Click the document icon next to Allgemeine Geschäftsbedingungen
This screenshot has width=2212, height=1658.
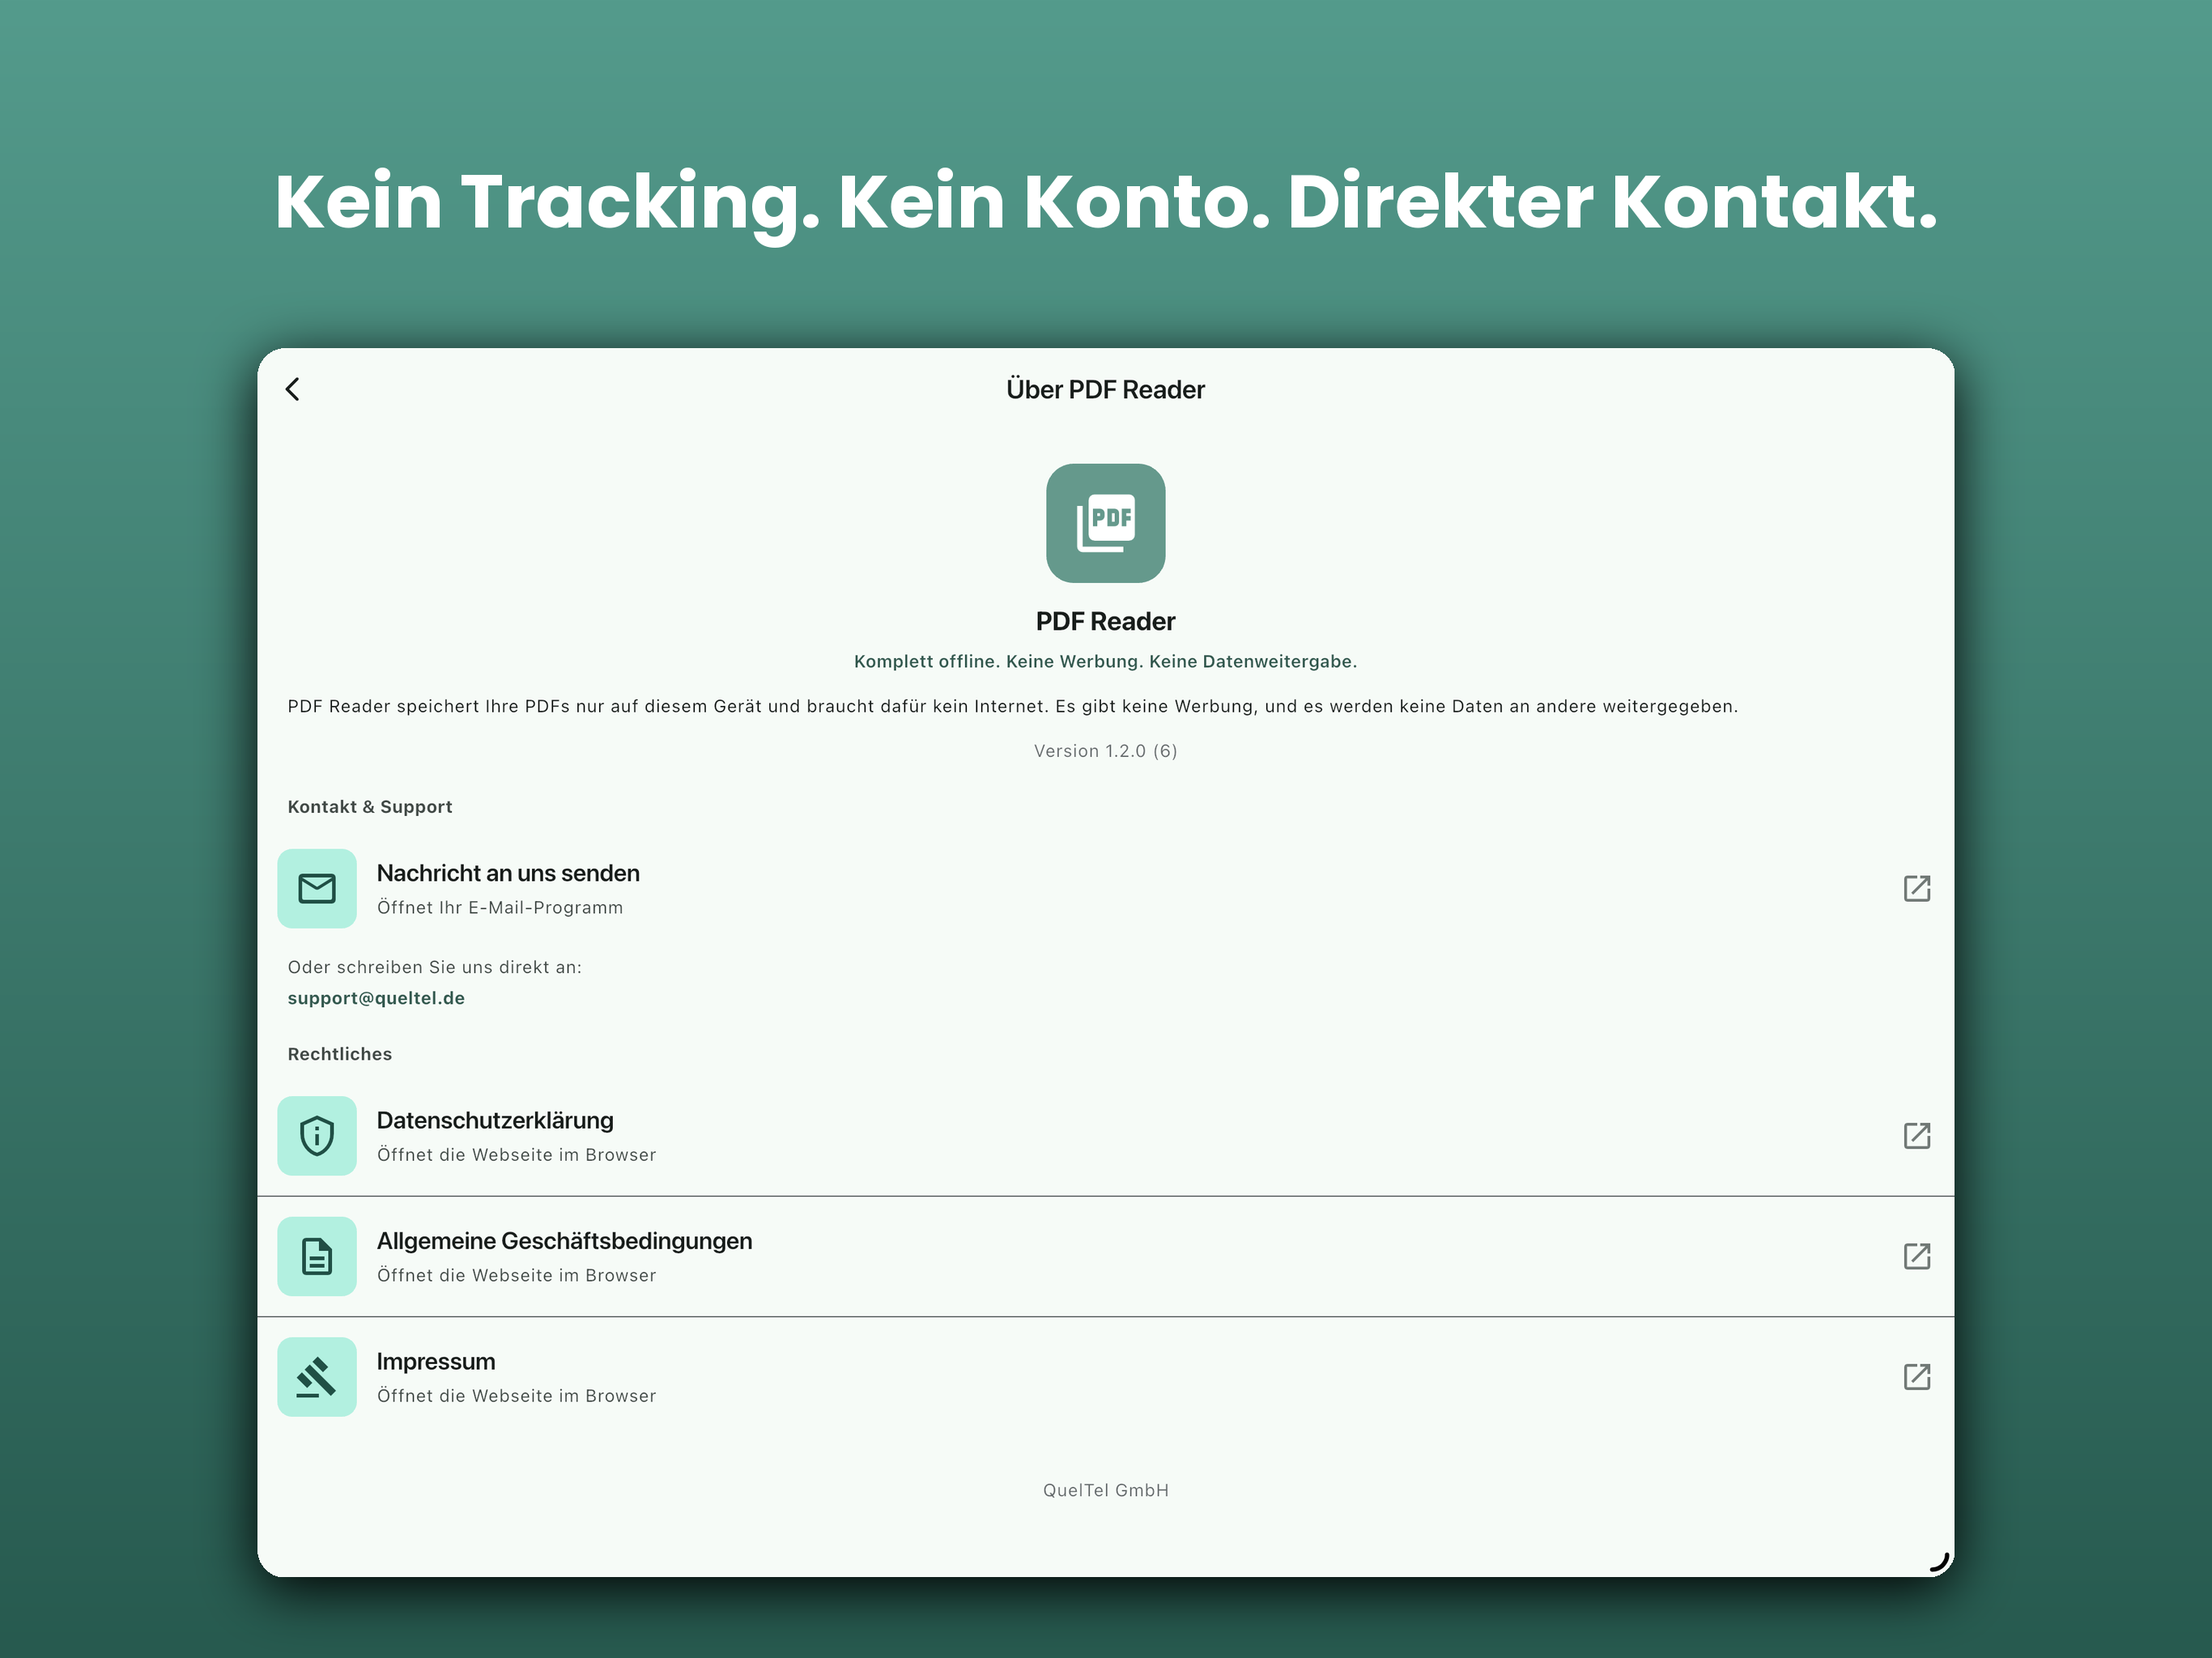317,1256
